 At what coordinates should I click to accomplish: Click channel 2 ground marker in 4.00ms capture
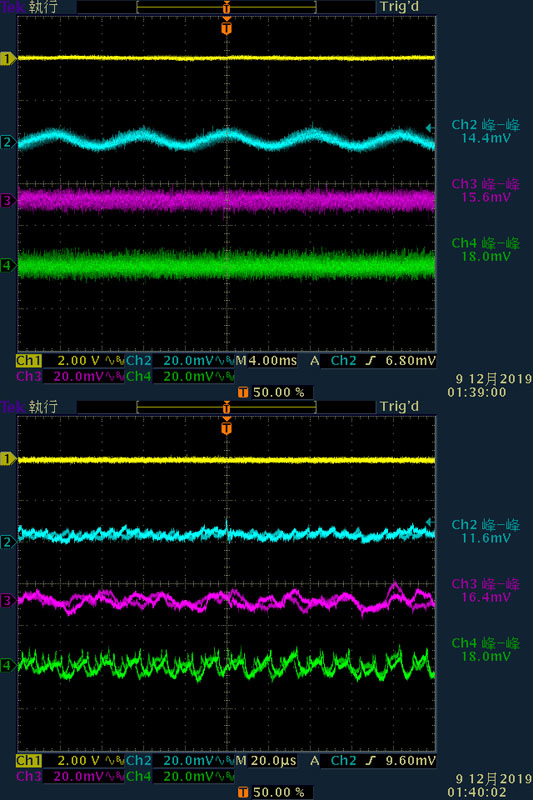(x=7, y=142)
